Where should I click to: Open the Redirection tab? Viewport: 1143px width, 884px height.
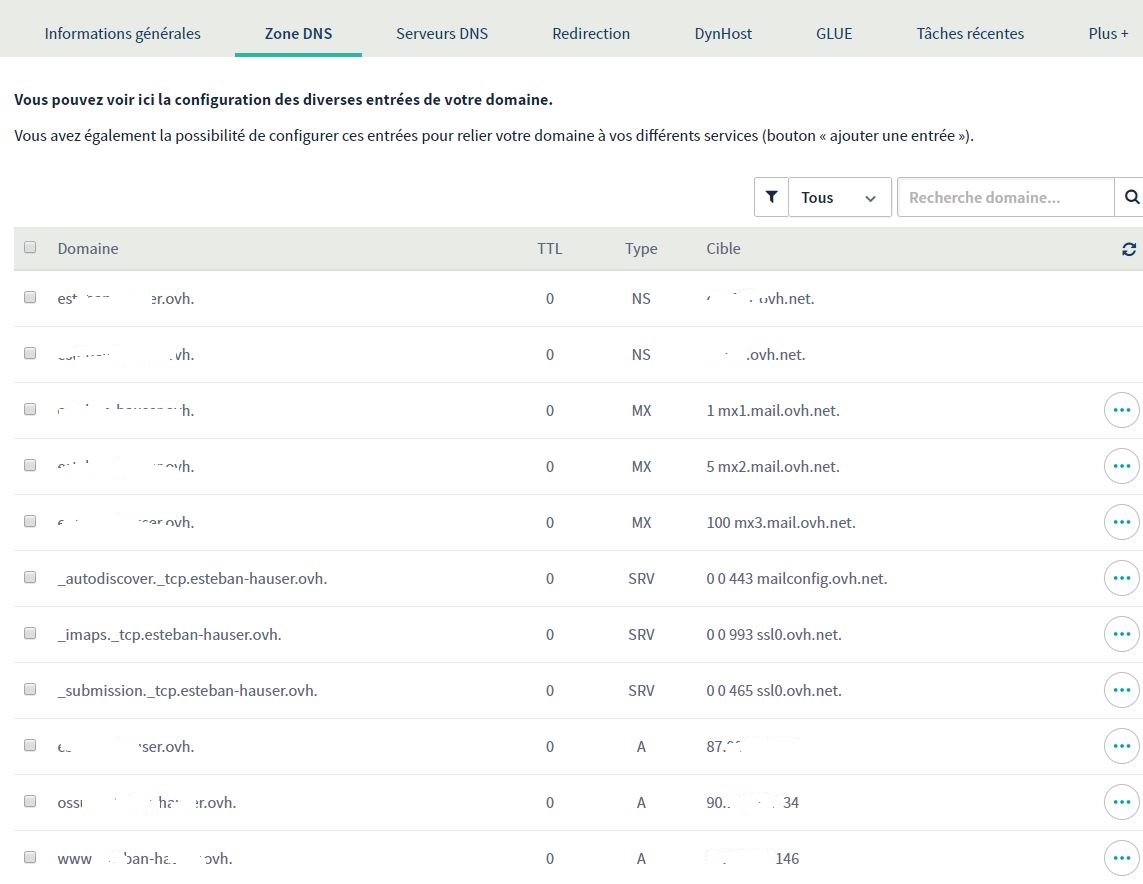tap(591, 34)
